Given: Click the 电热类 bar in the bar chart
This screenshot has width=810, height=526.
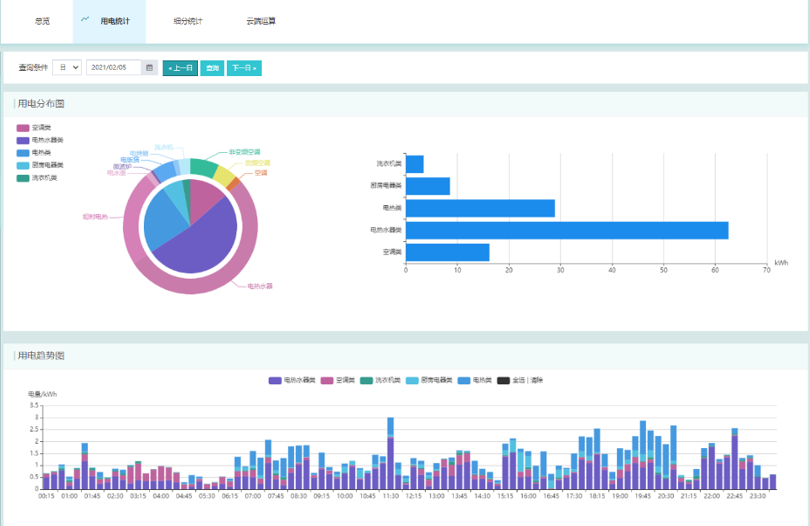Looking at the screenshot, I should 480,208.
